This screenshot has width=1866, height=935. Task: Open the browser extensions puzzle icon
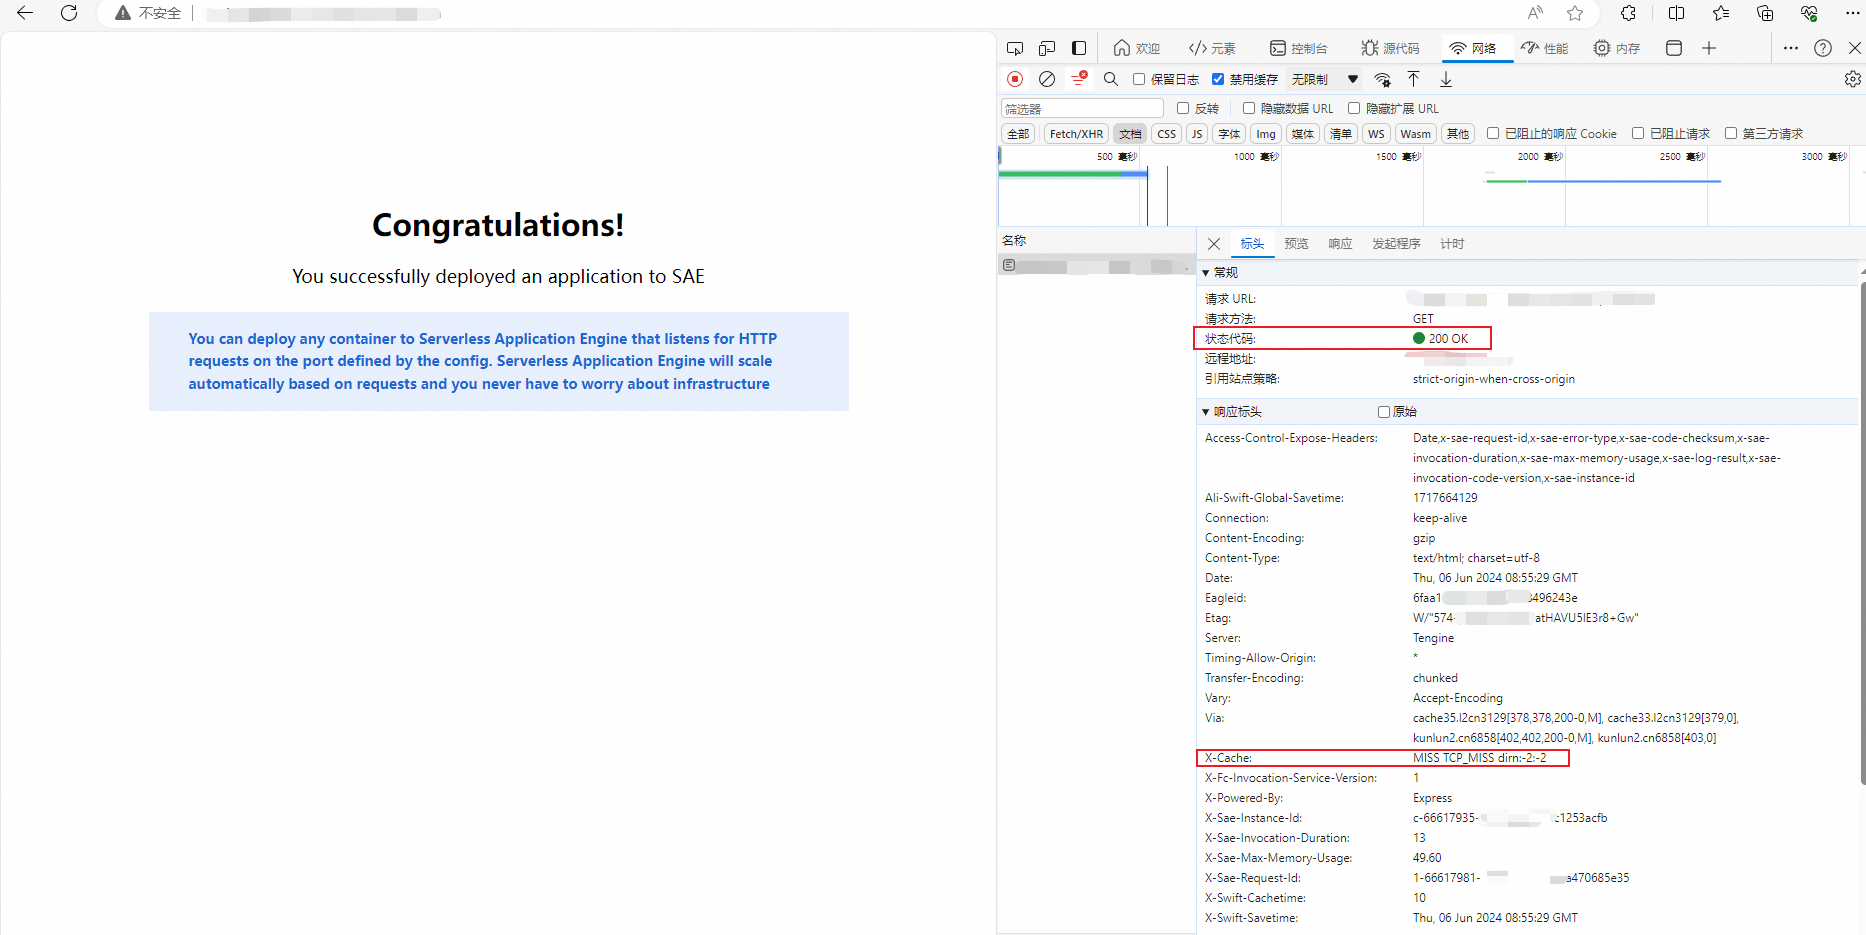1629,13
